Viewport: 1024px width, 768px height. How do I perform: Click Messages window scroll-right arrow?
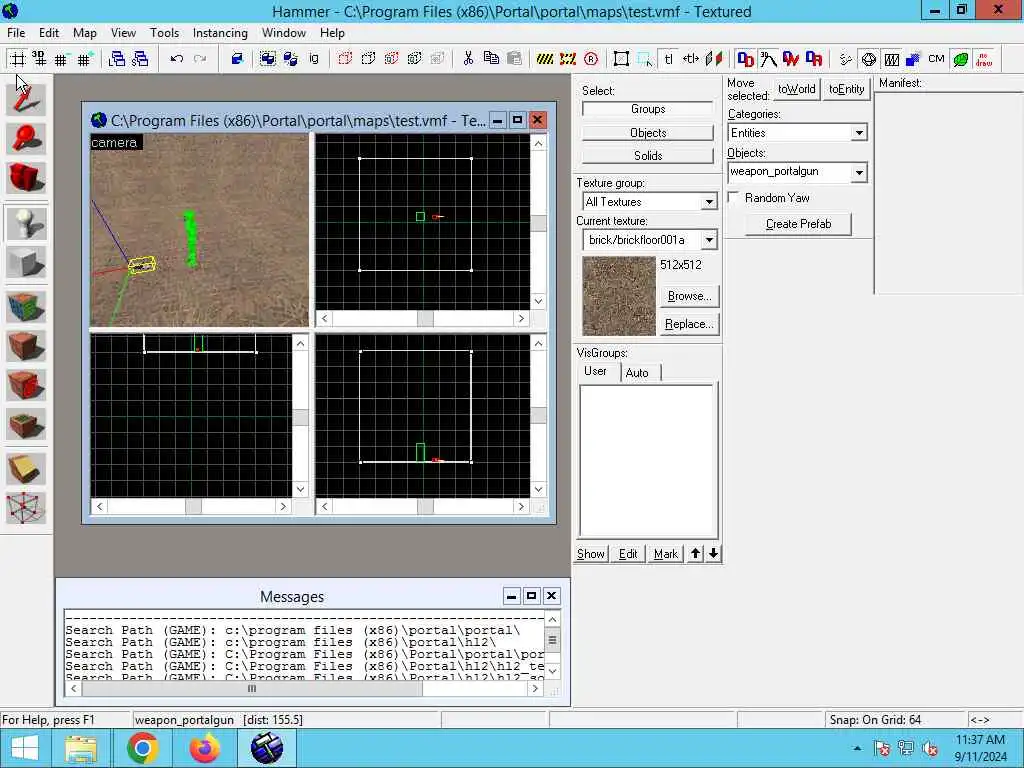[535, 688]
